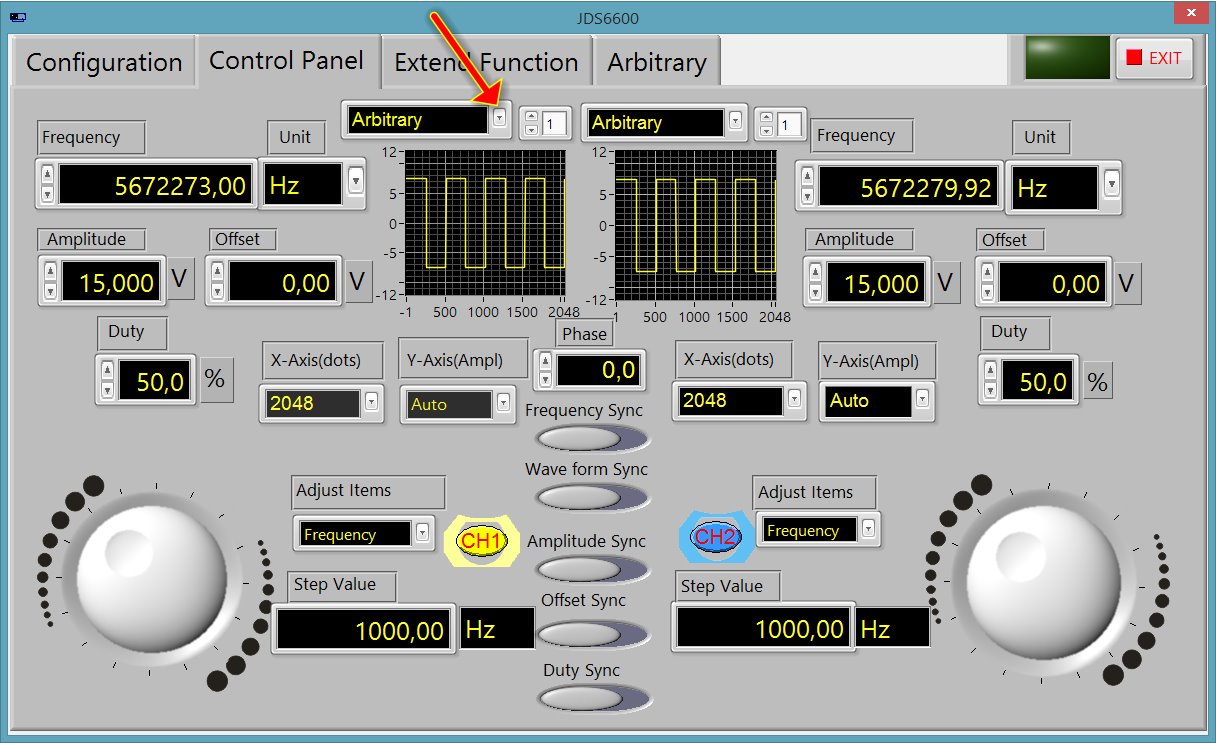This screenshot has height=743, width=1216.
Task: Open CH1 Adjust Items Frequency dropdown
Action: click(423, 532)
